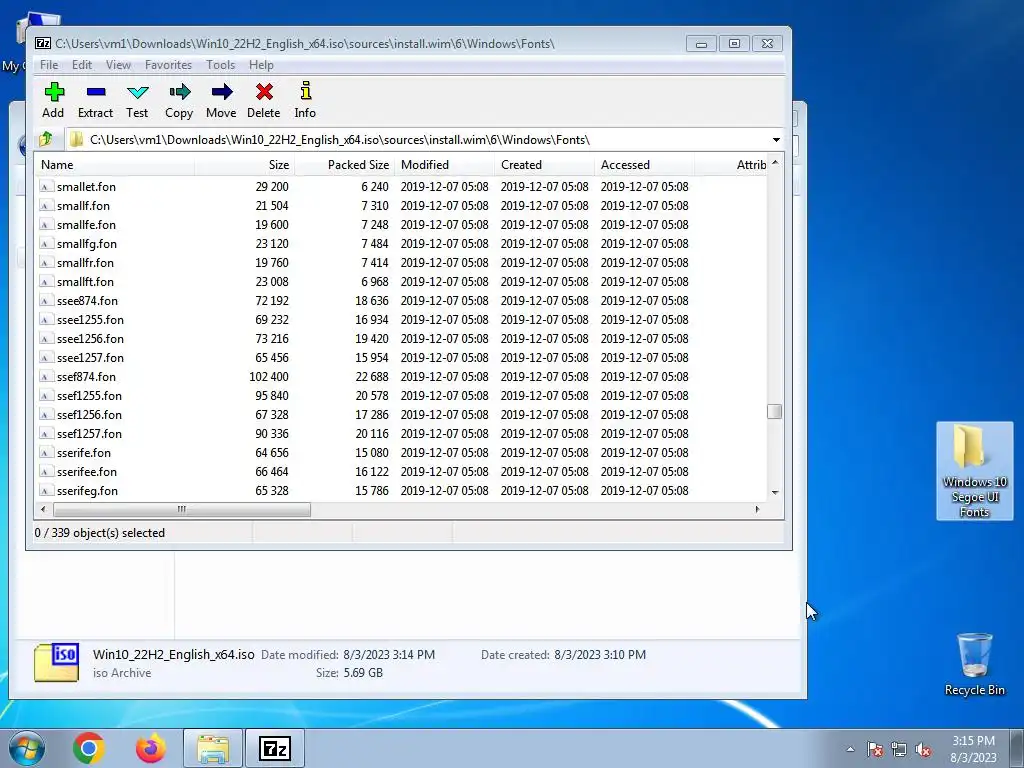Select Windows 10 Segoe UI Fonts folder
Image resolution: width=1024 pixels, height=768 pixels.
(974, 470)
